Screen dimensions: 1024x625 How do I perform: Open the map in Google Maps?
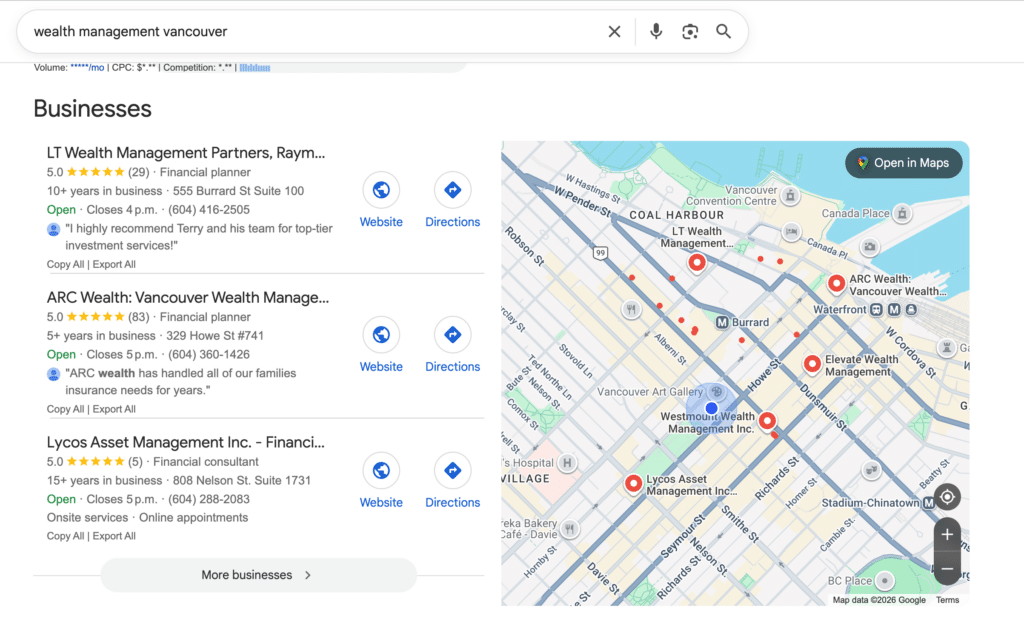[x=903, y=162]
